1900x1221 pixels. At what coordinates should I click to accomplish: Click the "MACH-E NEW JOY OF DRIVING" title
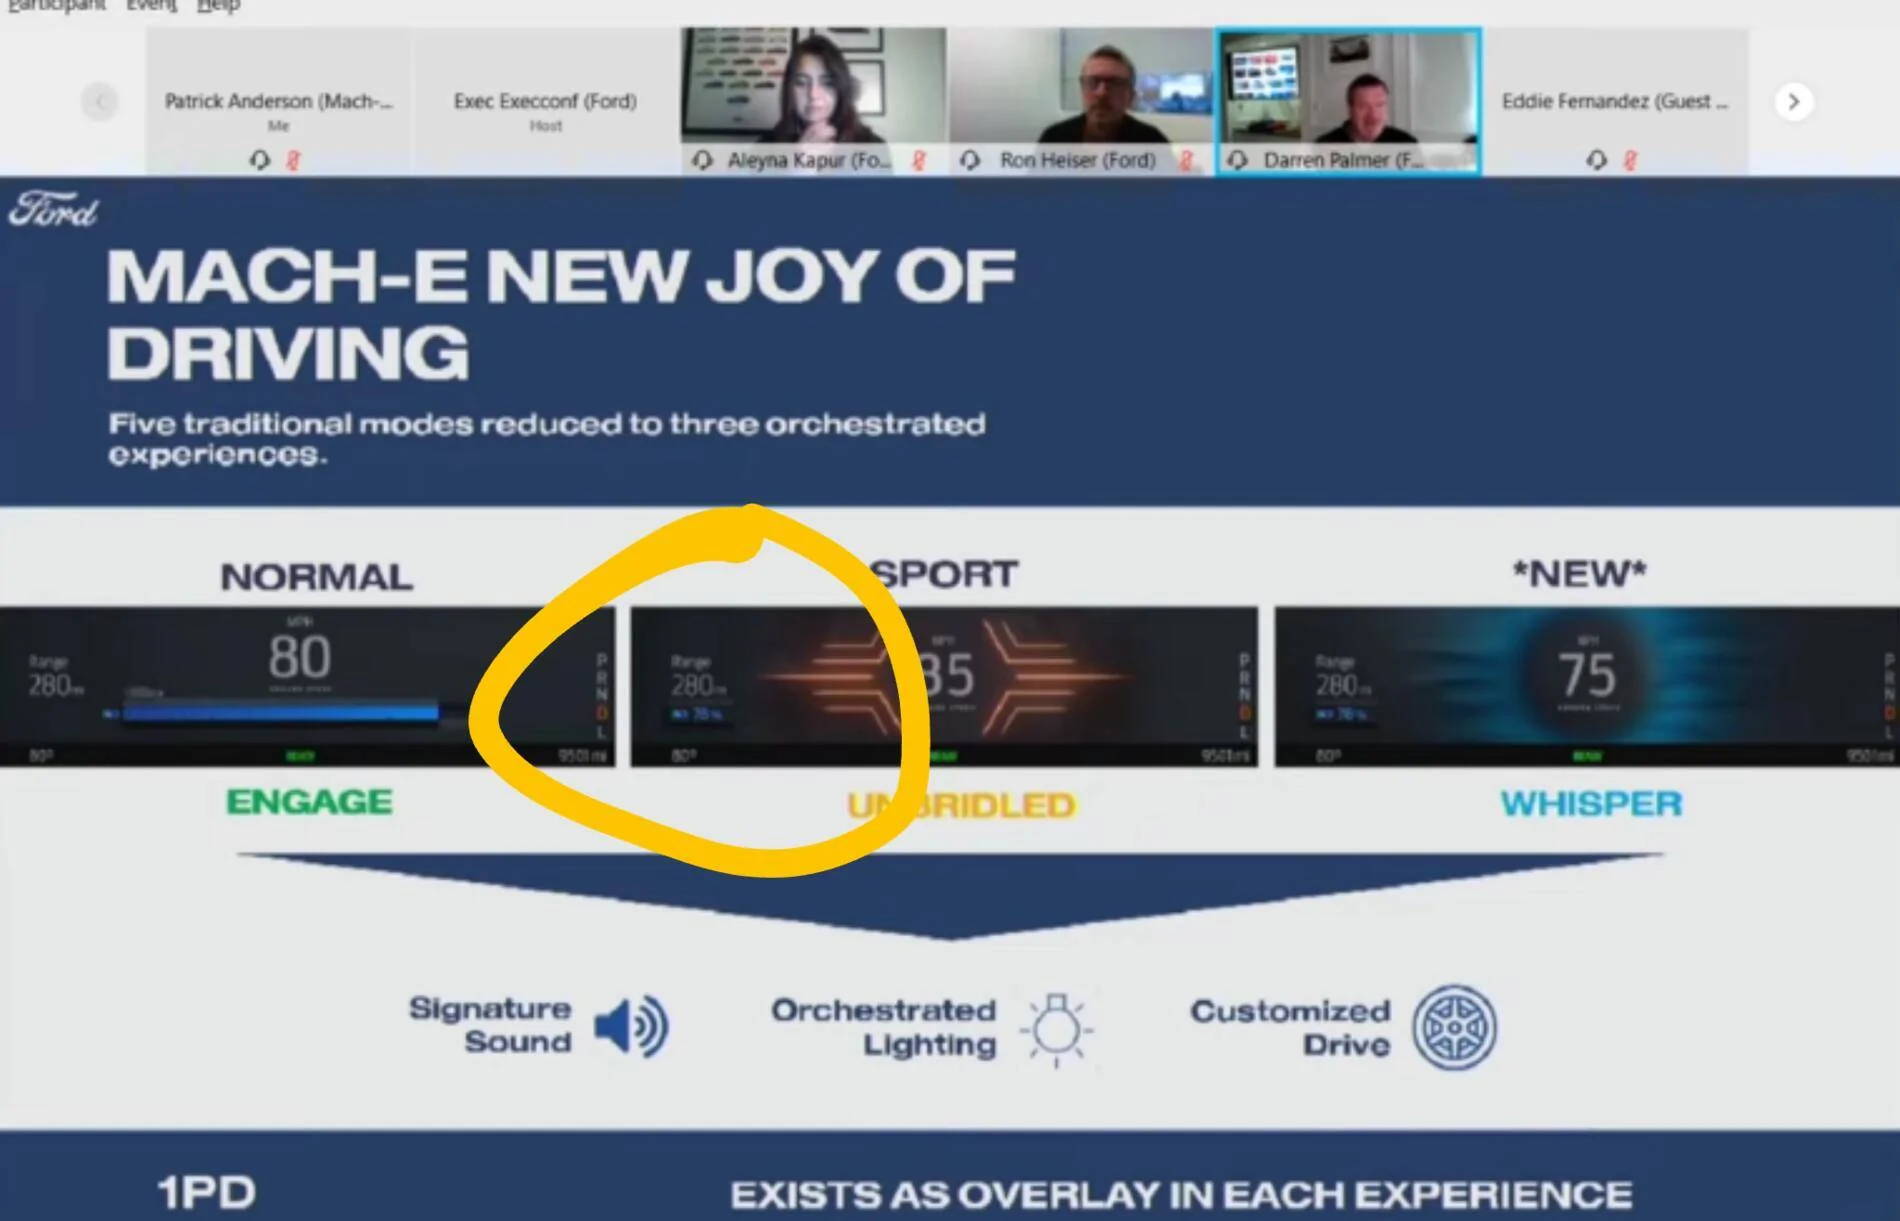[x=560, y=314]
